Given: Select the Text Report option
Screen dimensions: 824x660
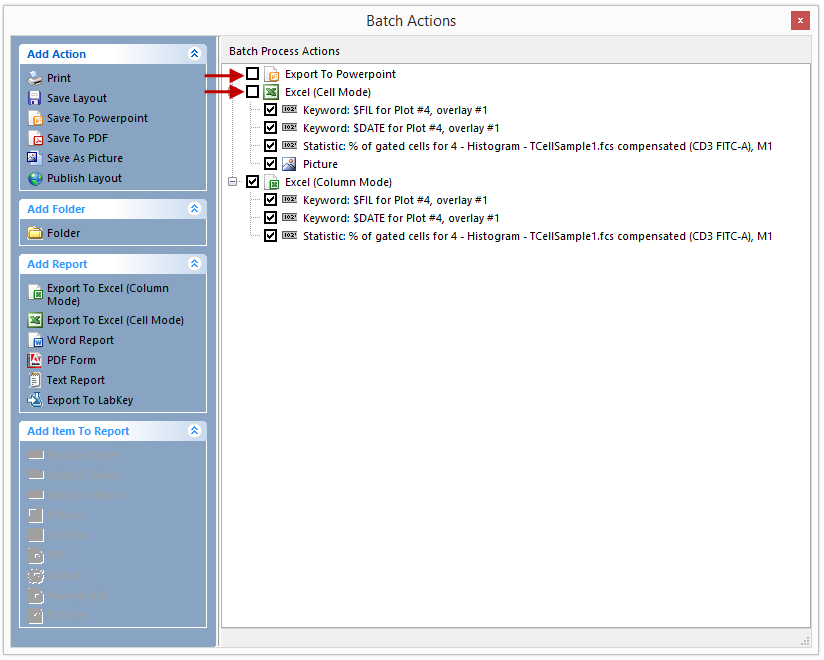Looking at the screenshot, I should pyautogui.click(x=75, y=380).
